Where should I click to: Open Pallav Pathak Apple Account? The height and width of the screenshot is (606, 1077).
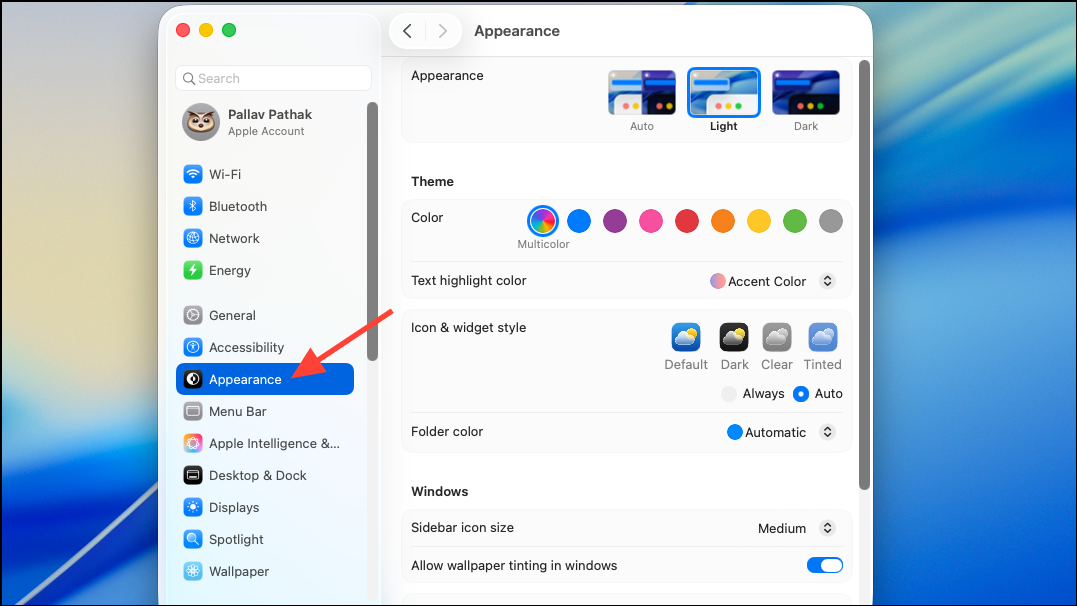coord(264,122)
